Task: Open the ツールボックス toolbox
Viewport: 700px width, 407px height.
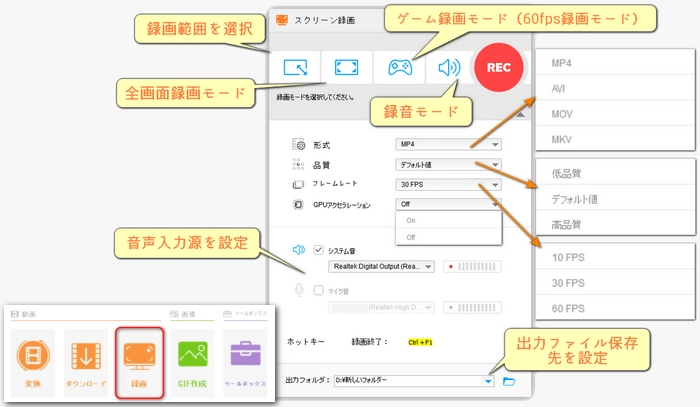Action: click(x=244, y=360)
